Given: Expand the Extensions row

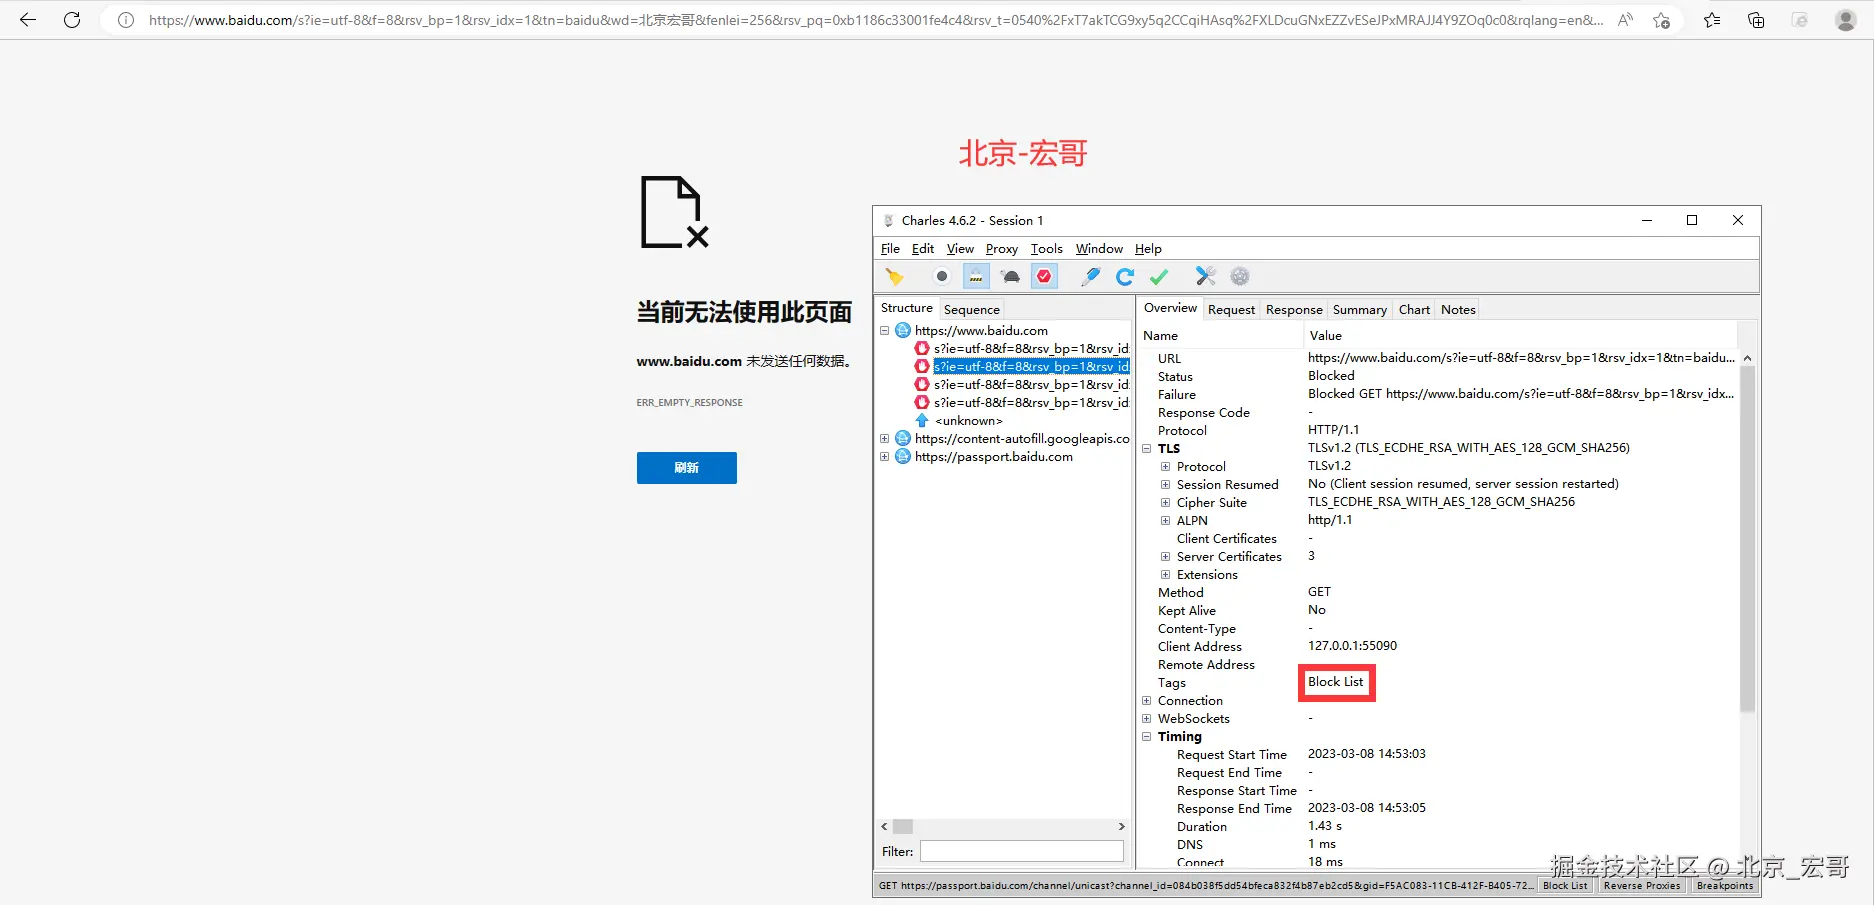Looking at the screenshot, I should (1165, 575).
